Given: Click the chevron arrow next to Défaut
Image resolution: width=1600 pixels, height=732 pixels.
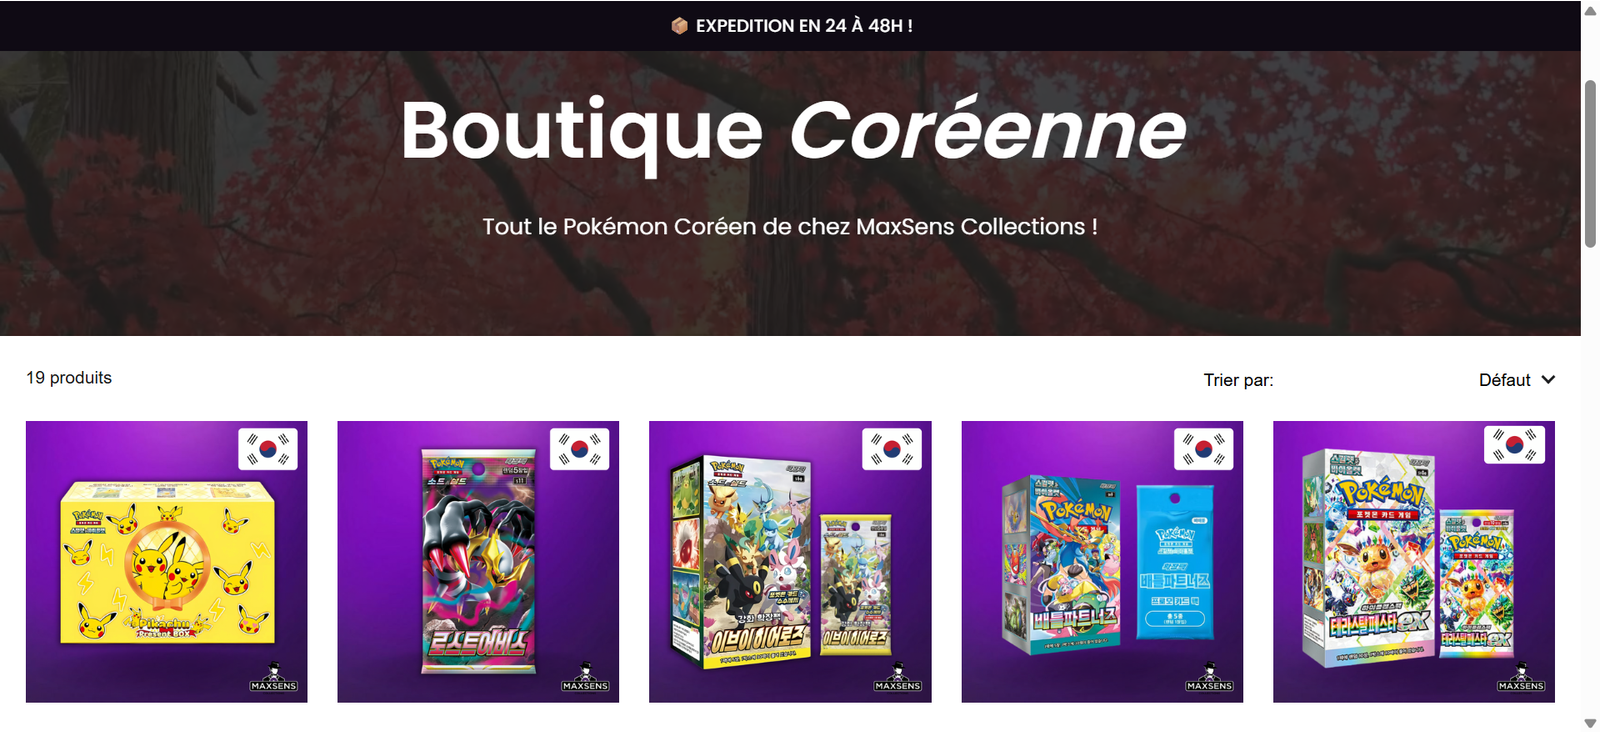Looking at the screenshot, I should point(1548,380).
